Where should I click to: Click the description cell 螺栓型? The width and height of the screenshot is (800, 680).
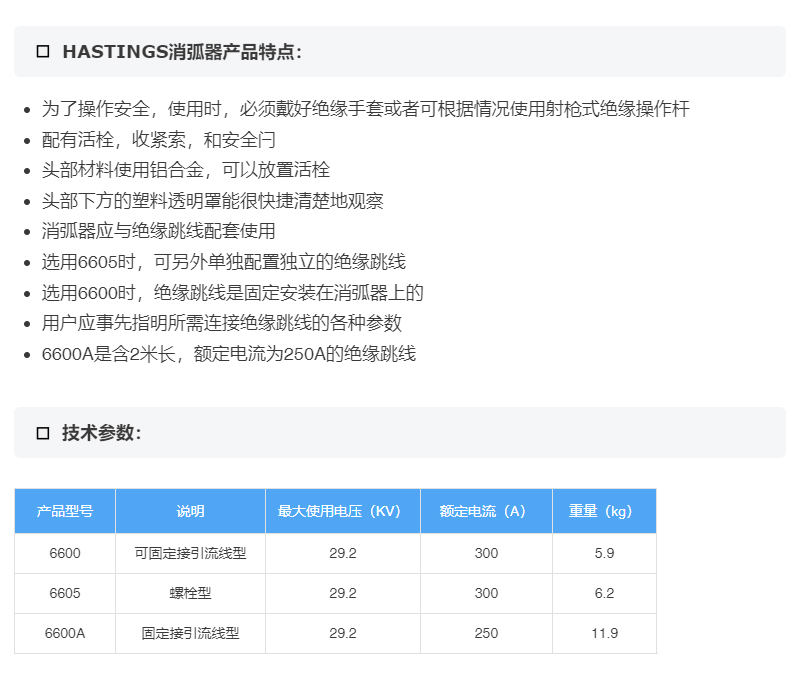click(190, 593)
